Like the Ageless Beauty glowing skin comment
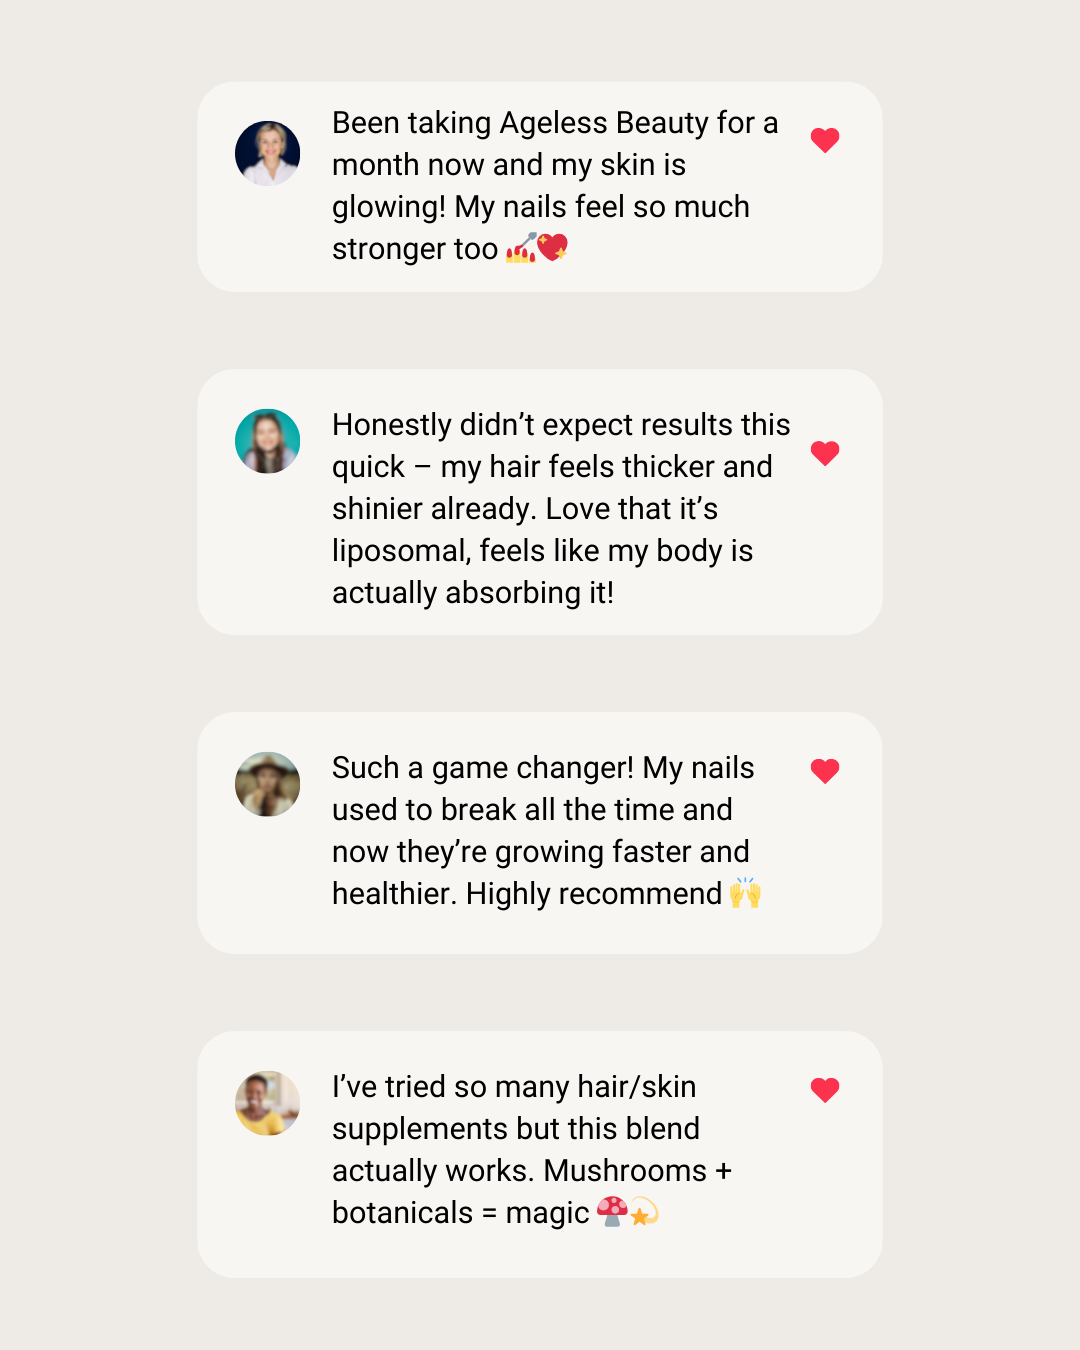Viewport: 1080px width, 1350px height. pos(825,140)
